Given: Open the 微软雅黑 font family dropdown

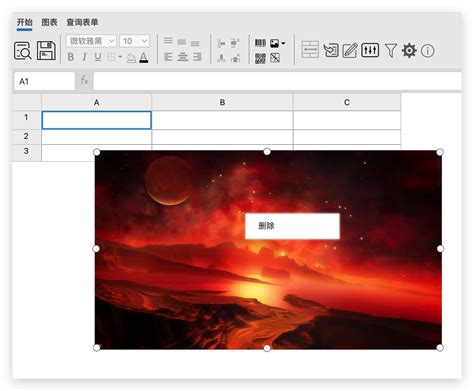Looking at the screenshot, I should coord(91,41).
